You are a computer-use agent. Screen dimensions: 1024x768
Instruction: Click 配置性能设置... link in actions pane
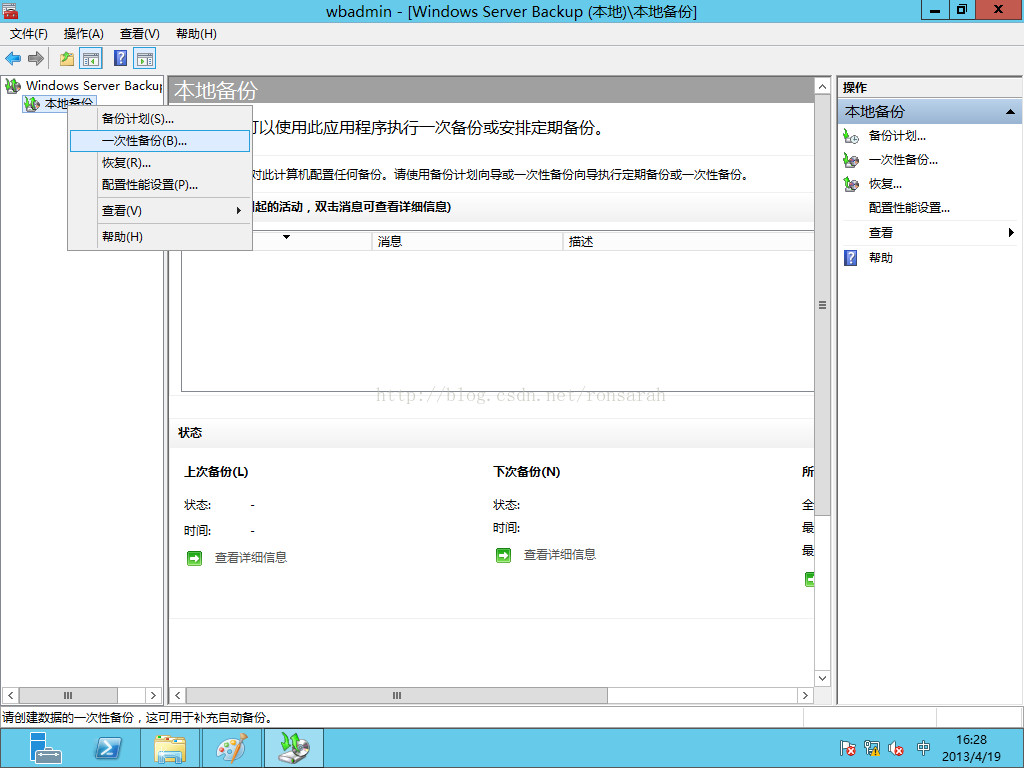click(x=908, y=208)
